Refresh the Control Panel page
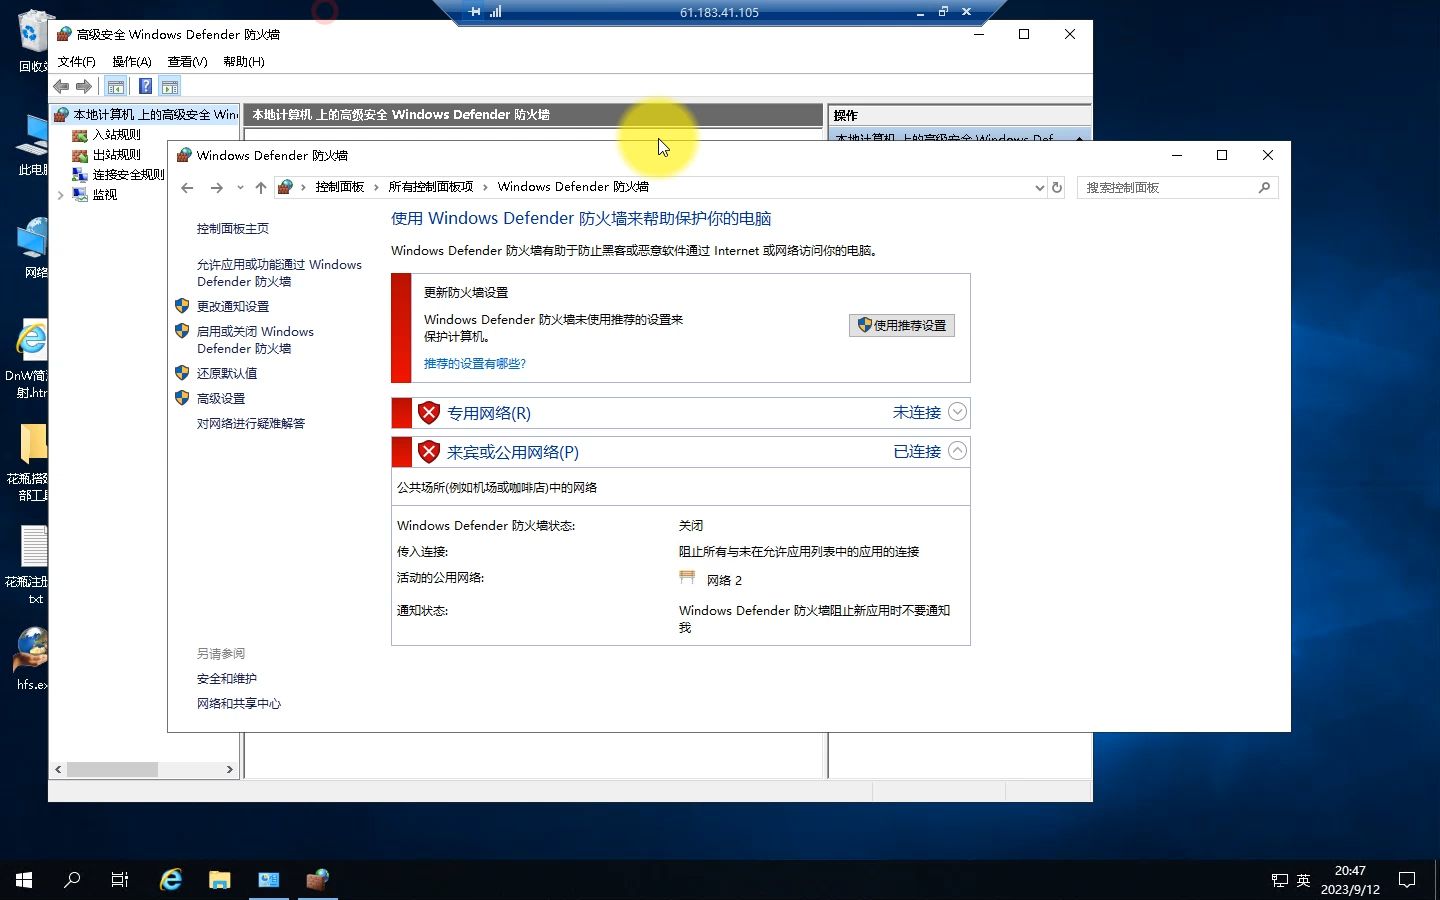Screen dimensions: 1440x900 click(x=1057, y=188)
